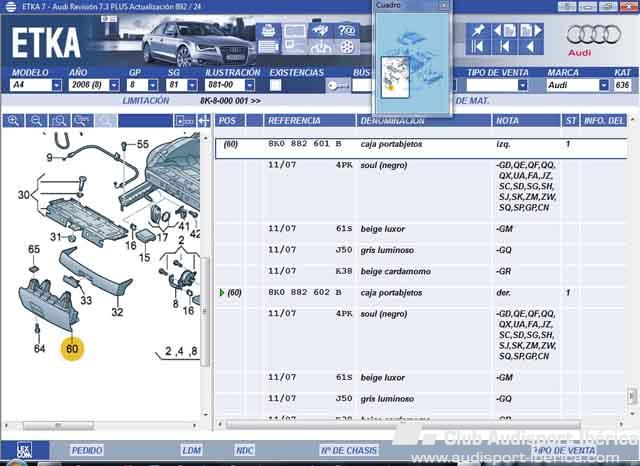The image size is (640, 466).
Task: Click highlighted position 60 in illustration
Action: pyautogui.click(x=72, y=349)
